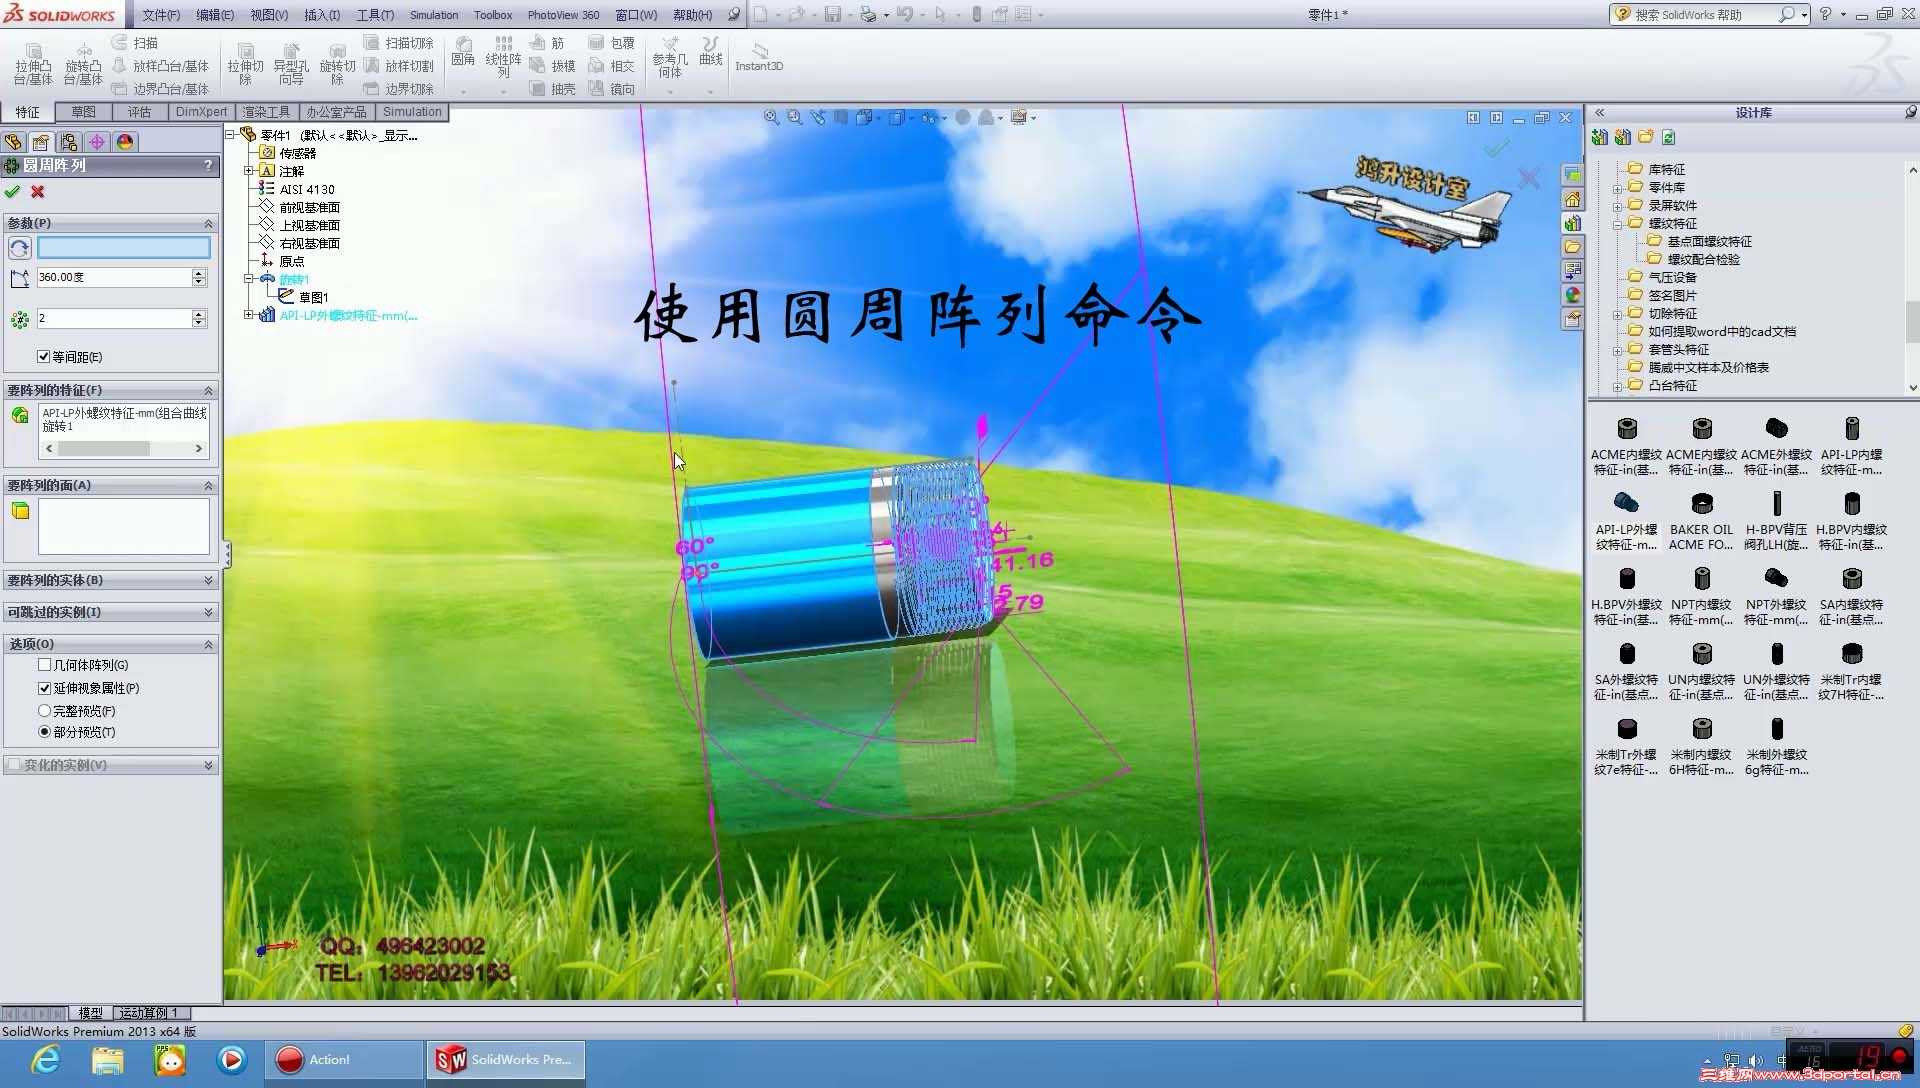The height and width of the screenshot is (1088, 1920).
Task: Collapse the 要阵列的特征(F) section
Action: (208, 390)
